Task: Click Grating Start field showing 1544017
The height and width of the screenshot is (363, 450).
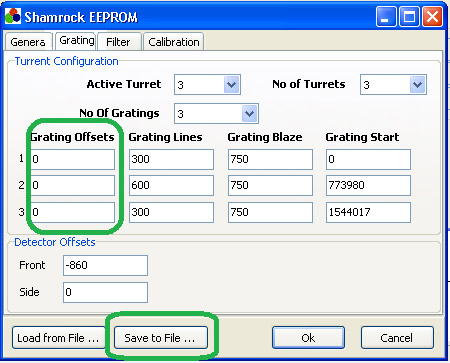Action: [x=368, y=212]
